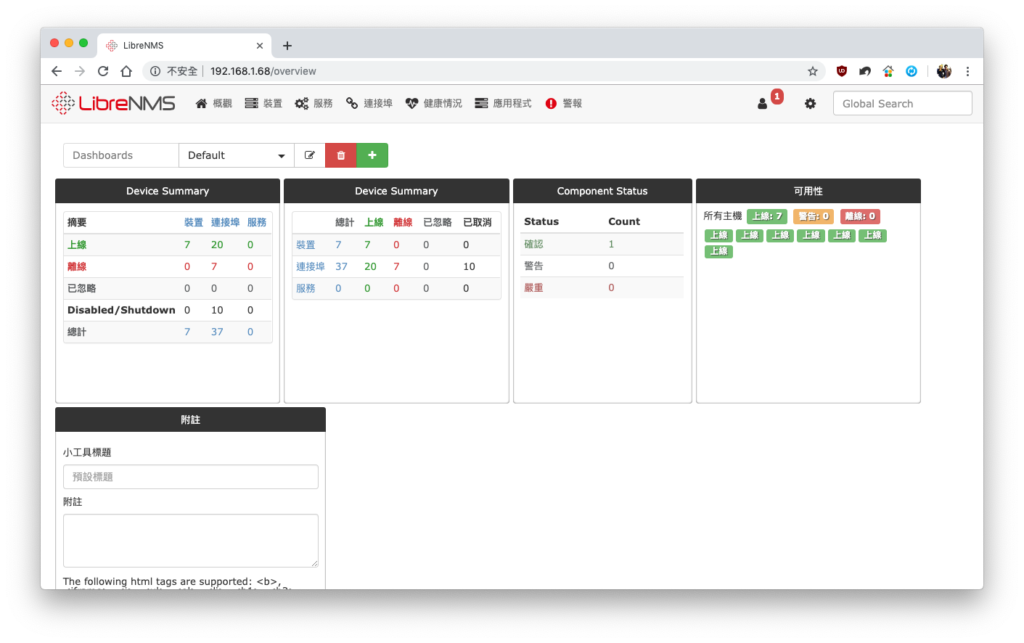This screenshot has width=1024, height=643.
Task: Open the 警報 navigation menu
Action: coord(564,103)
